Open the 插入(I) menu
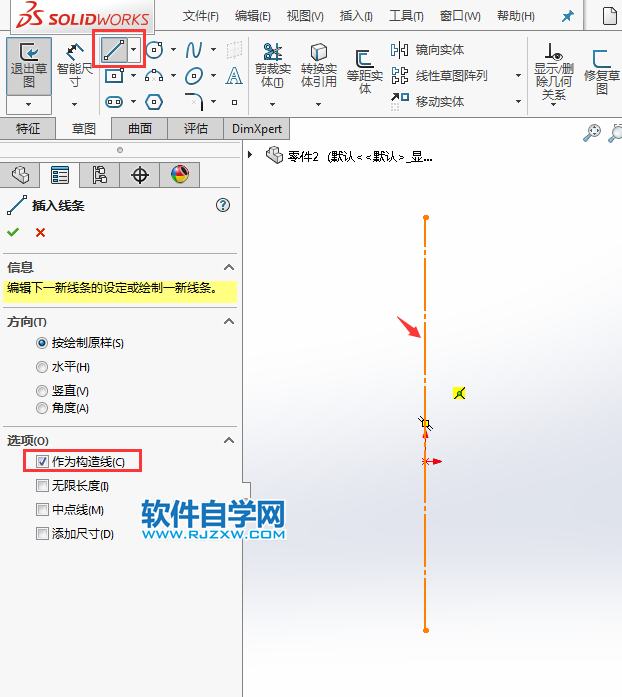 pos(356,16)
